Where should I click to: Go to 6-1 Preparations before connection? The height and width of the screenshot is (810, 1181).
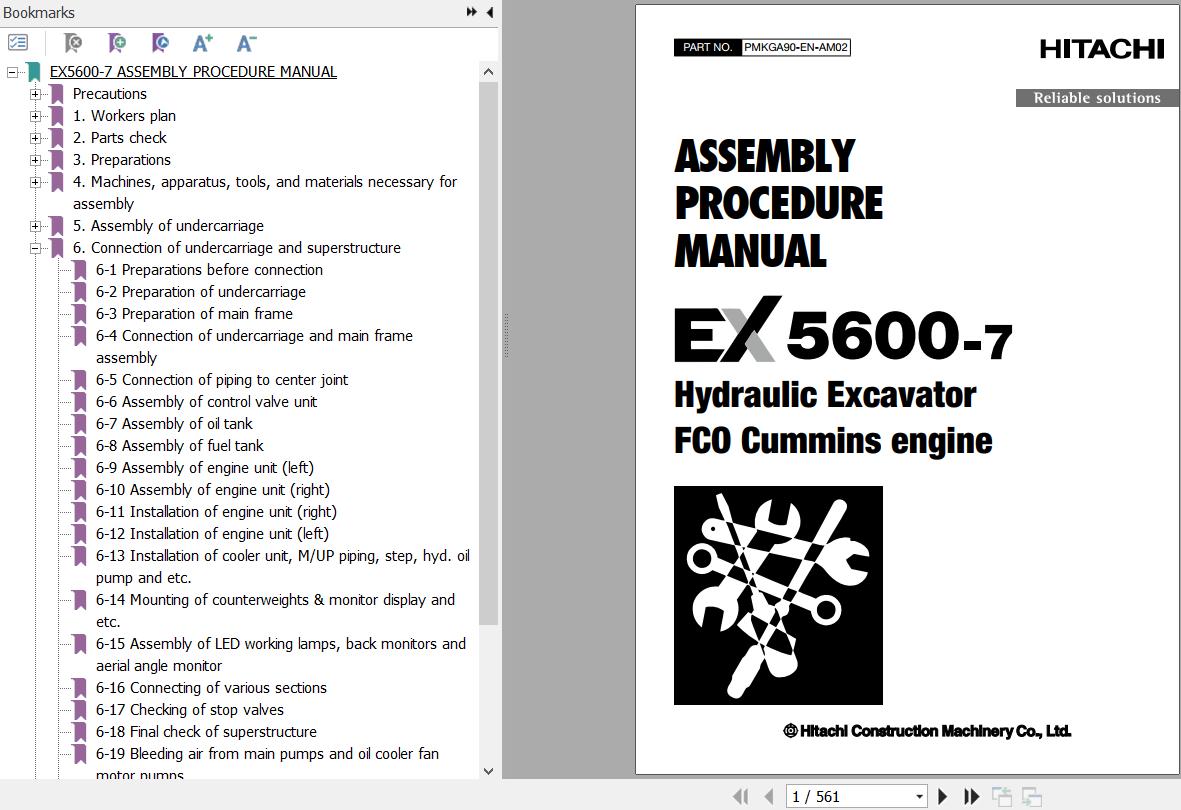pos(209,270)
